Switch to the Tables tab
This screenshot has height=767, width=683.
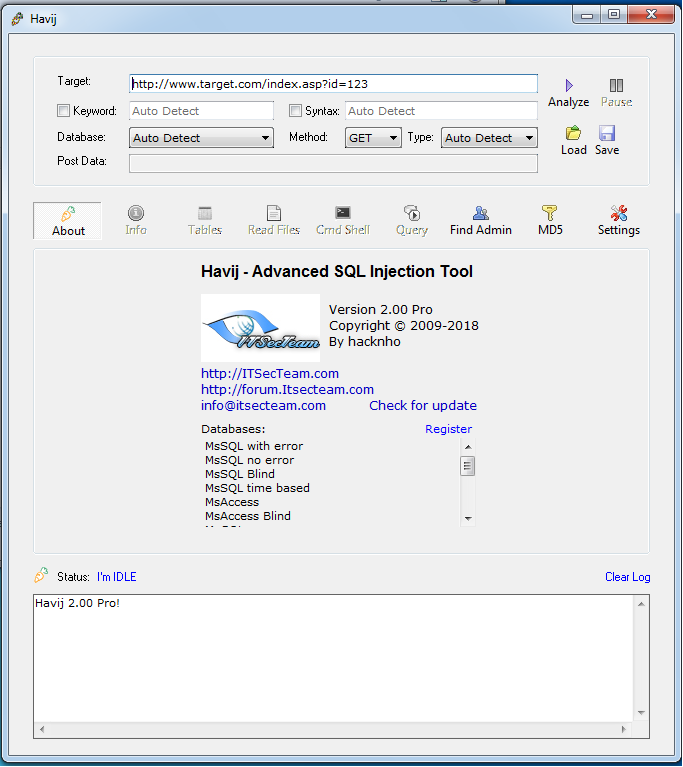(205, 221)
